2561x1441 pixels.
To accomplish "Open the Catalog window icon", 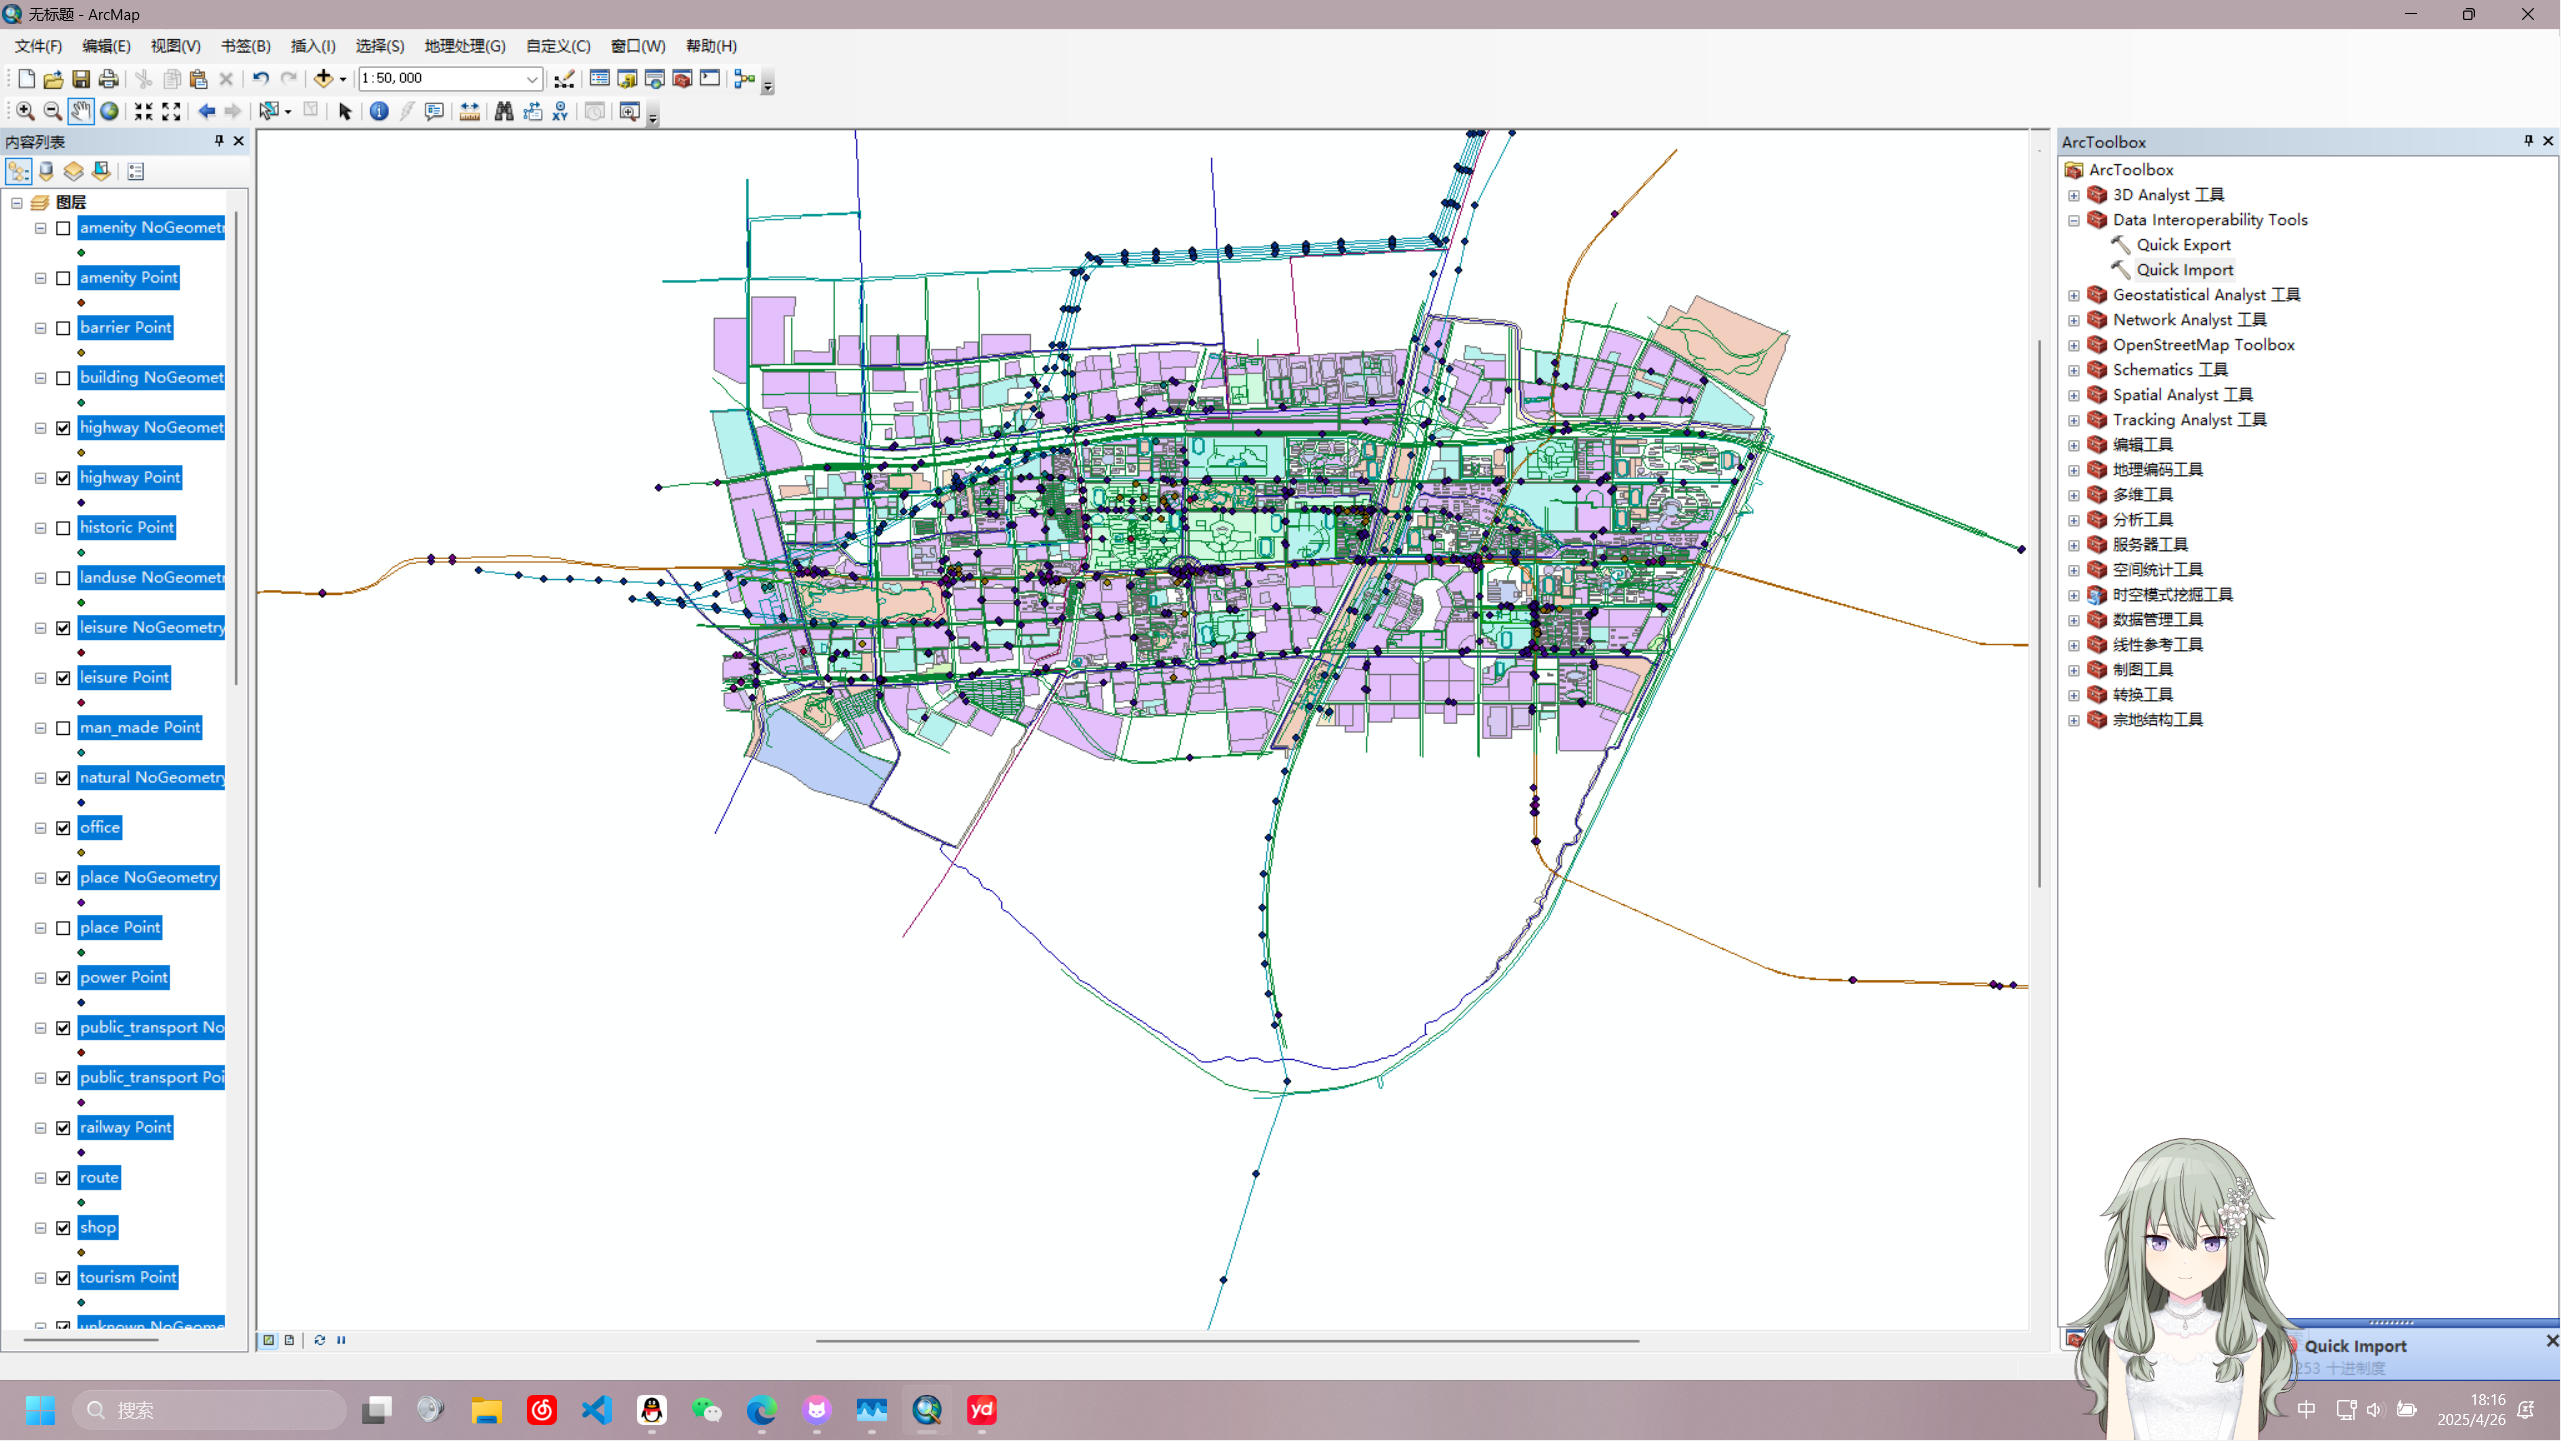I will click(627, 78).
